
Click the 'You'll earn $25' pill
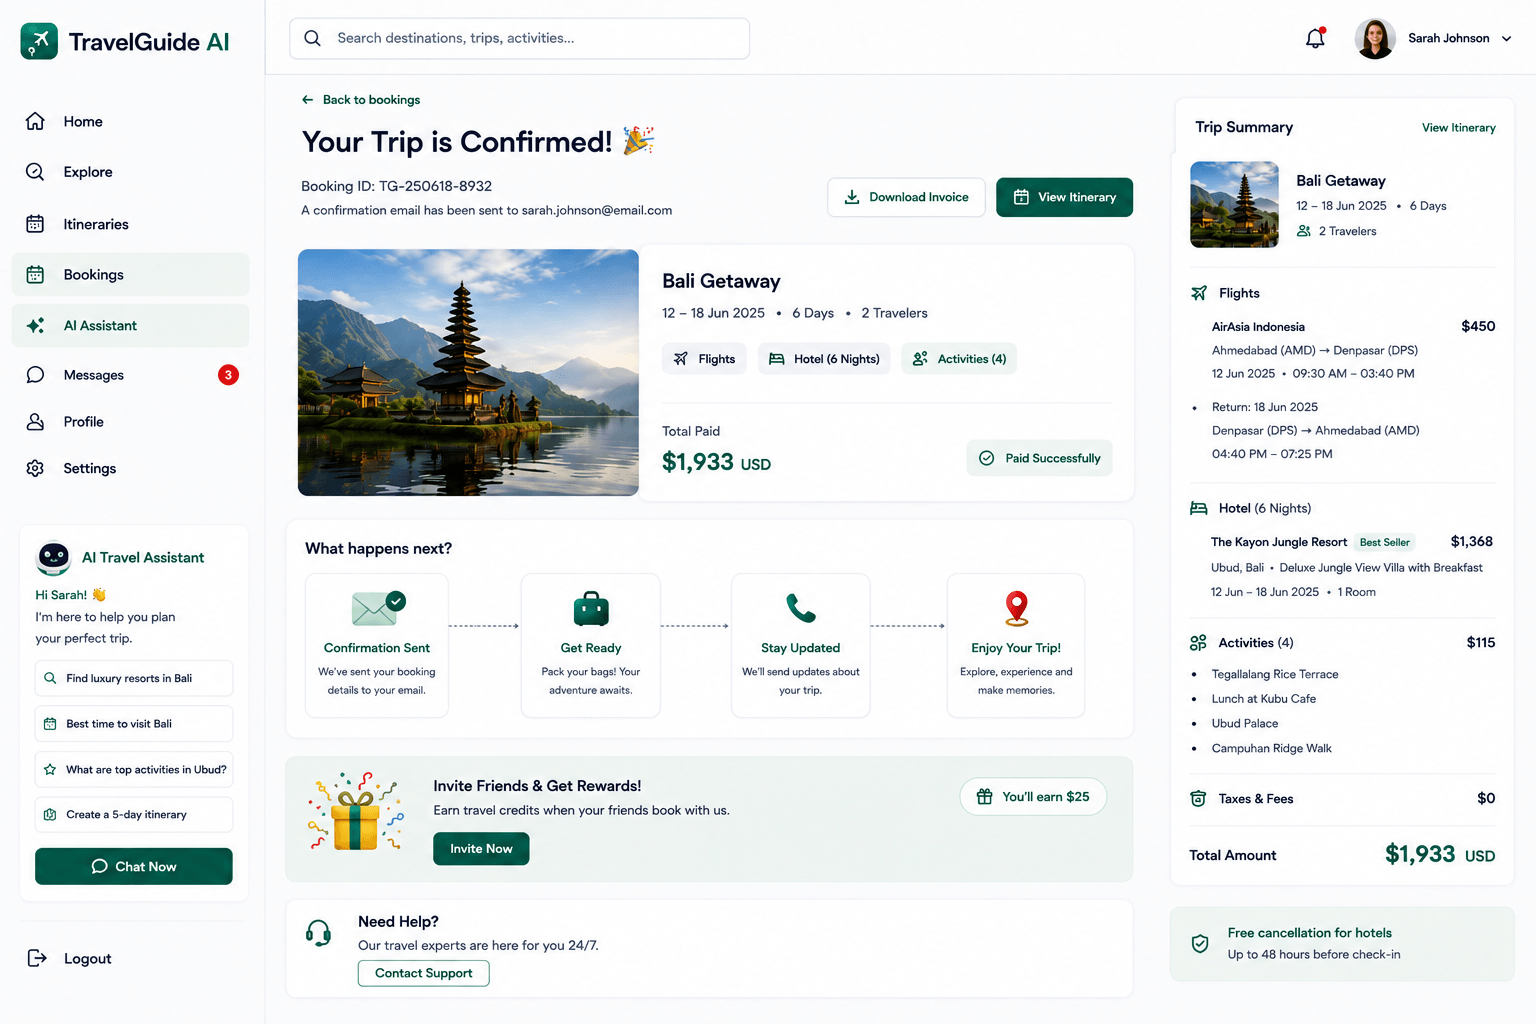[1033, 797]
